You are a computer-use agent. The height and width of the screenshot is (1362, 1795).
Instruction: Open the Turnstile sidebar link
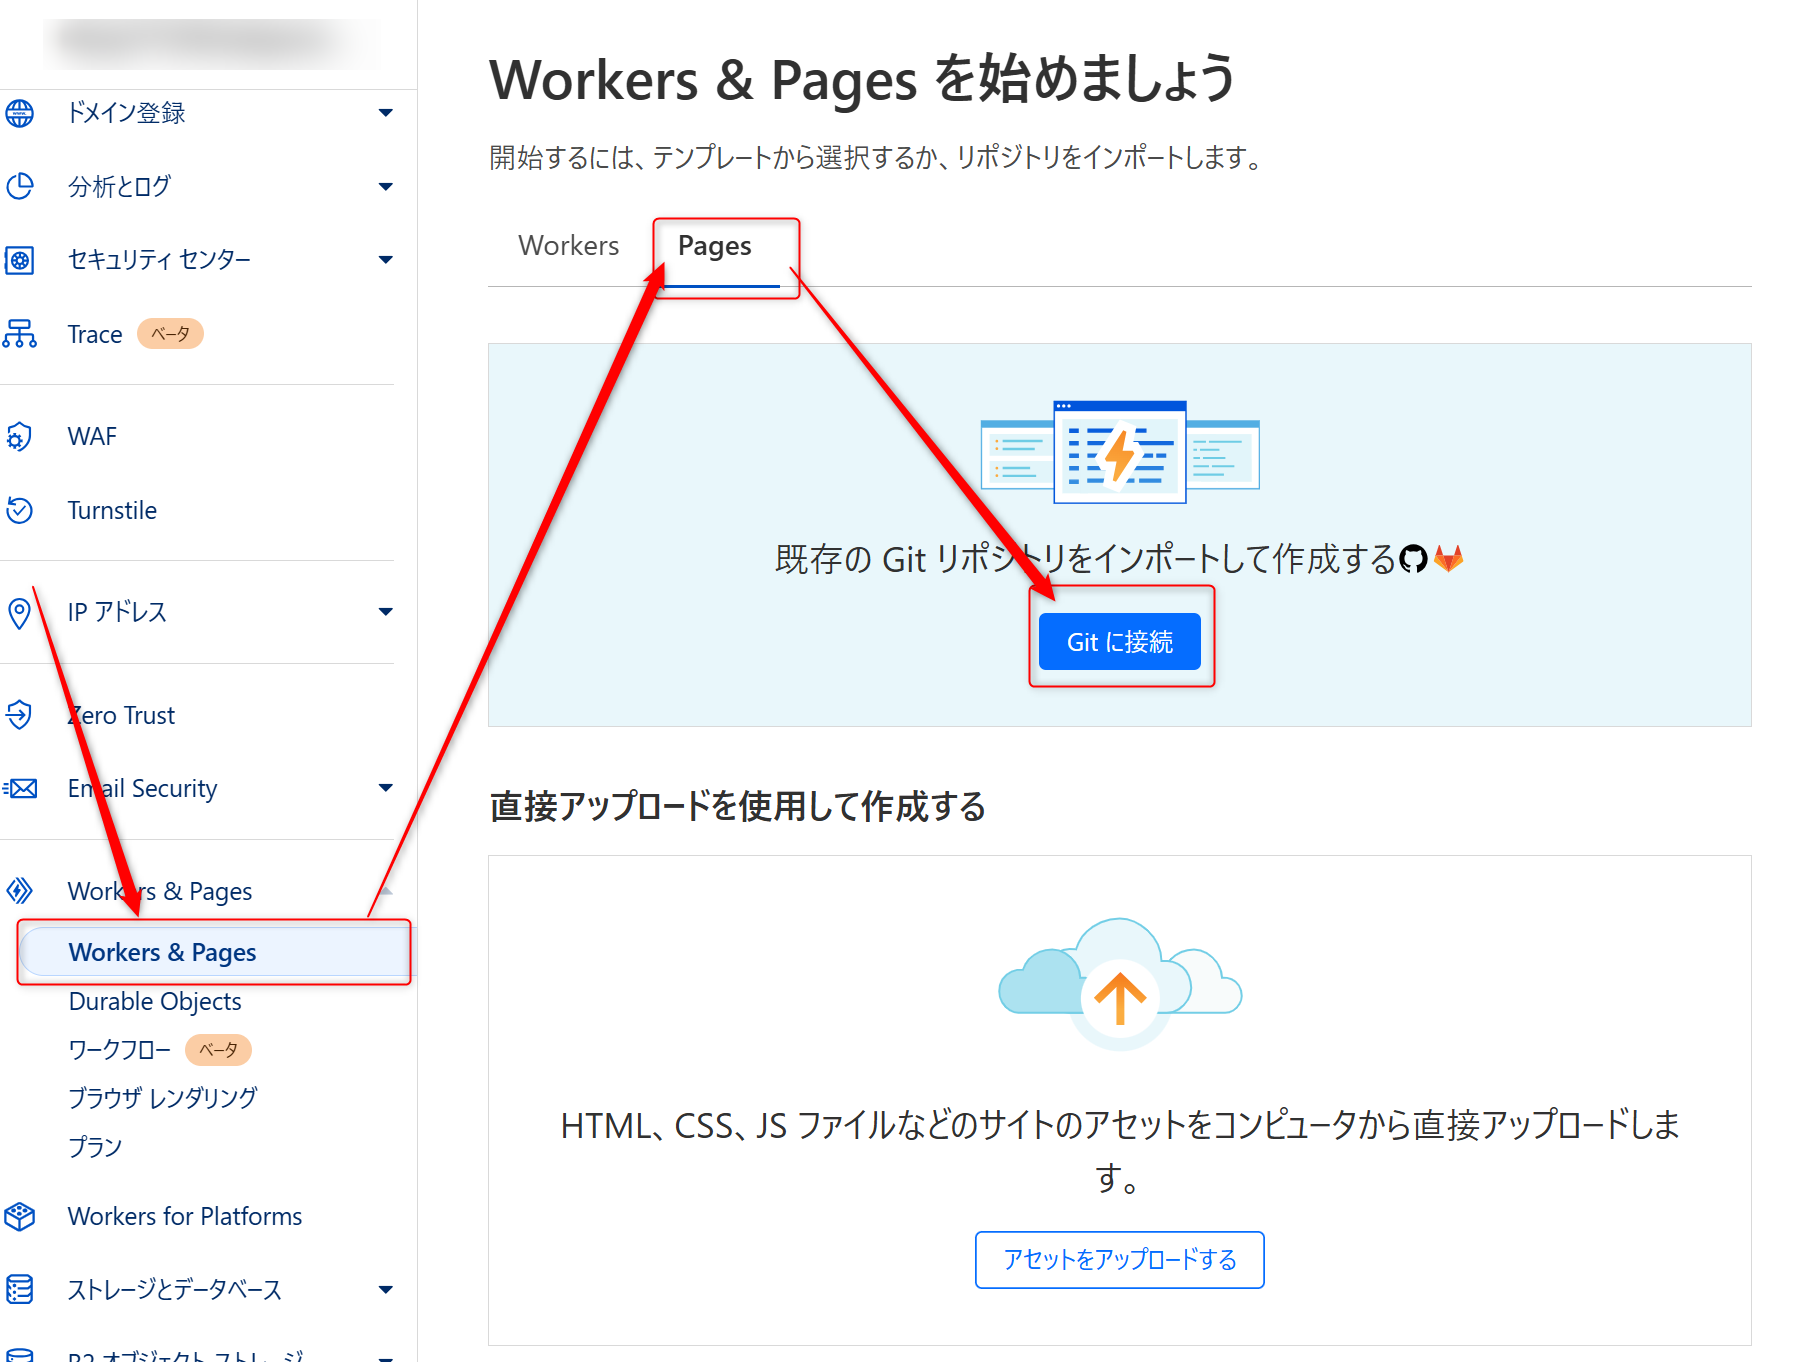pyautogui.click(x=112, y=511)
